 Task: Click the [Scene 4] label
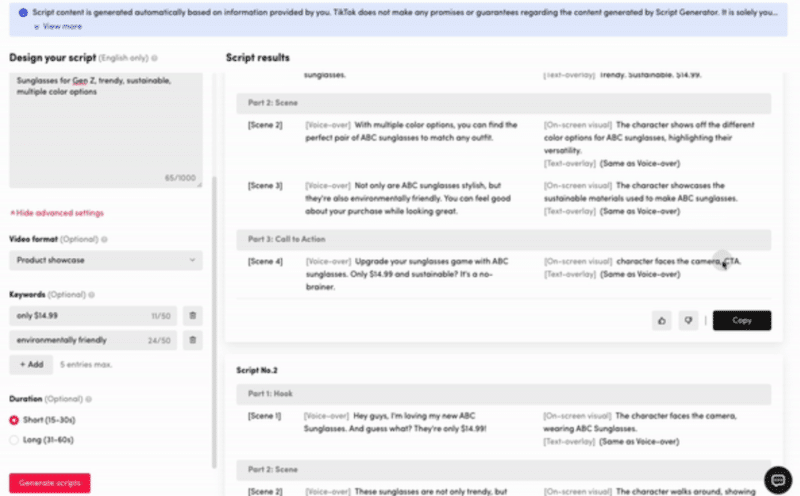point(265,261)
